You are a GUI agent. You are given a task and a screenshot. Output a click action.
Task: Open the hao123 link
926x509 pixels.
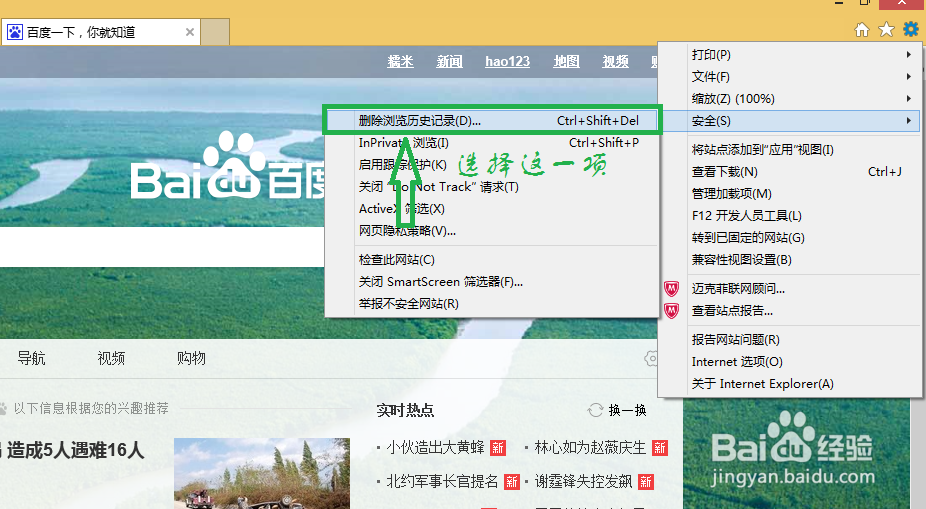pos(507,61)
